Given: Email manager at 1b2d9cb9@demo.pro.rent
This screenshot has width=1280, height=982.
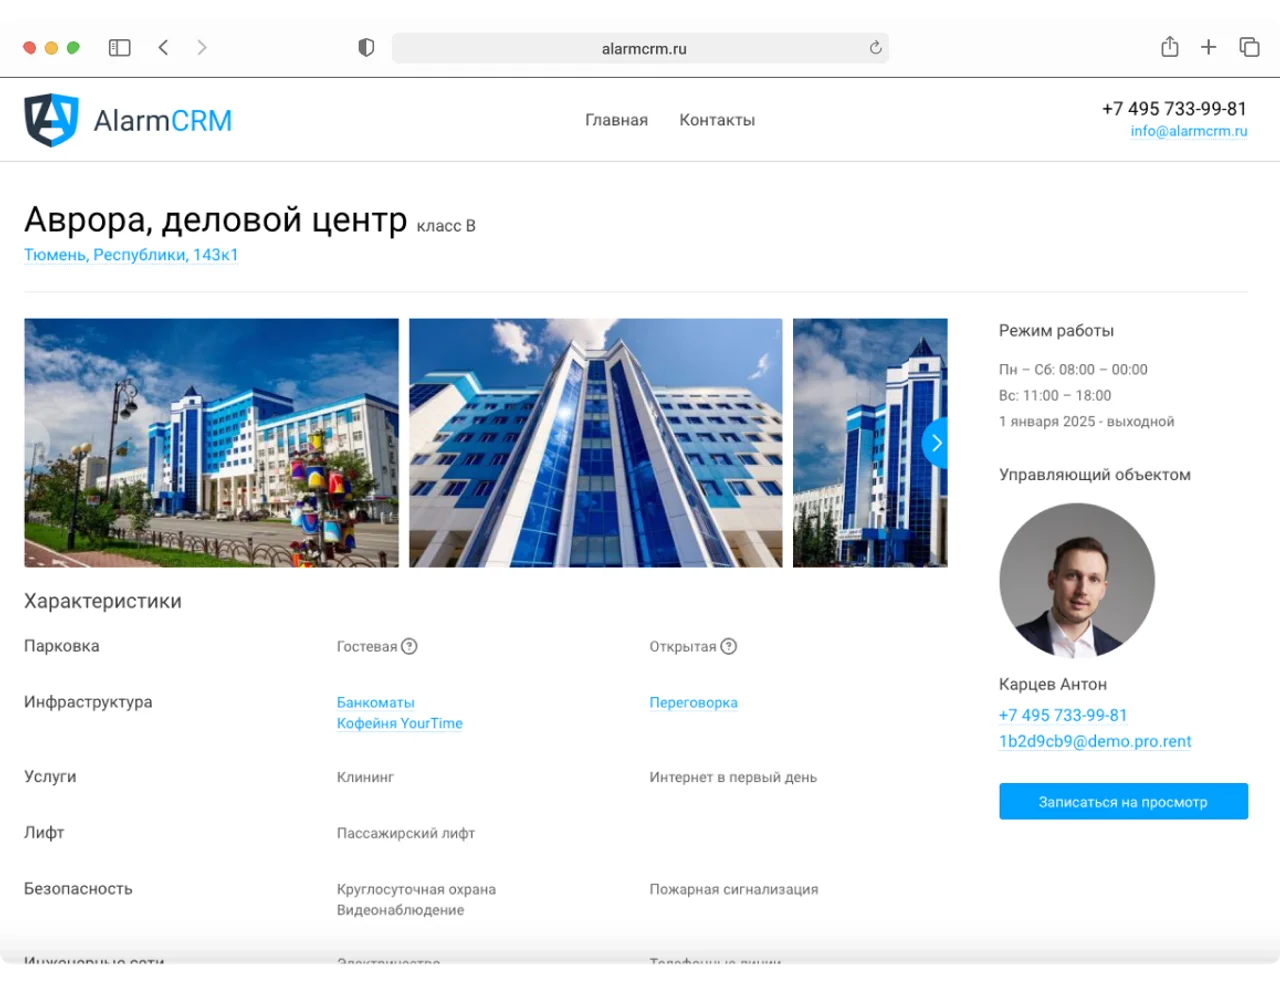Looking at the screenshot, I should coord(1095,741).
